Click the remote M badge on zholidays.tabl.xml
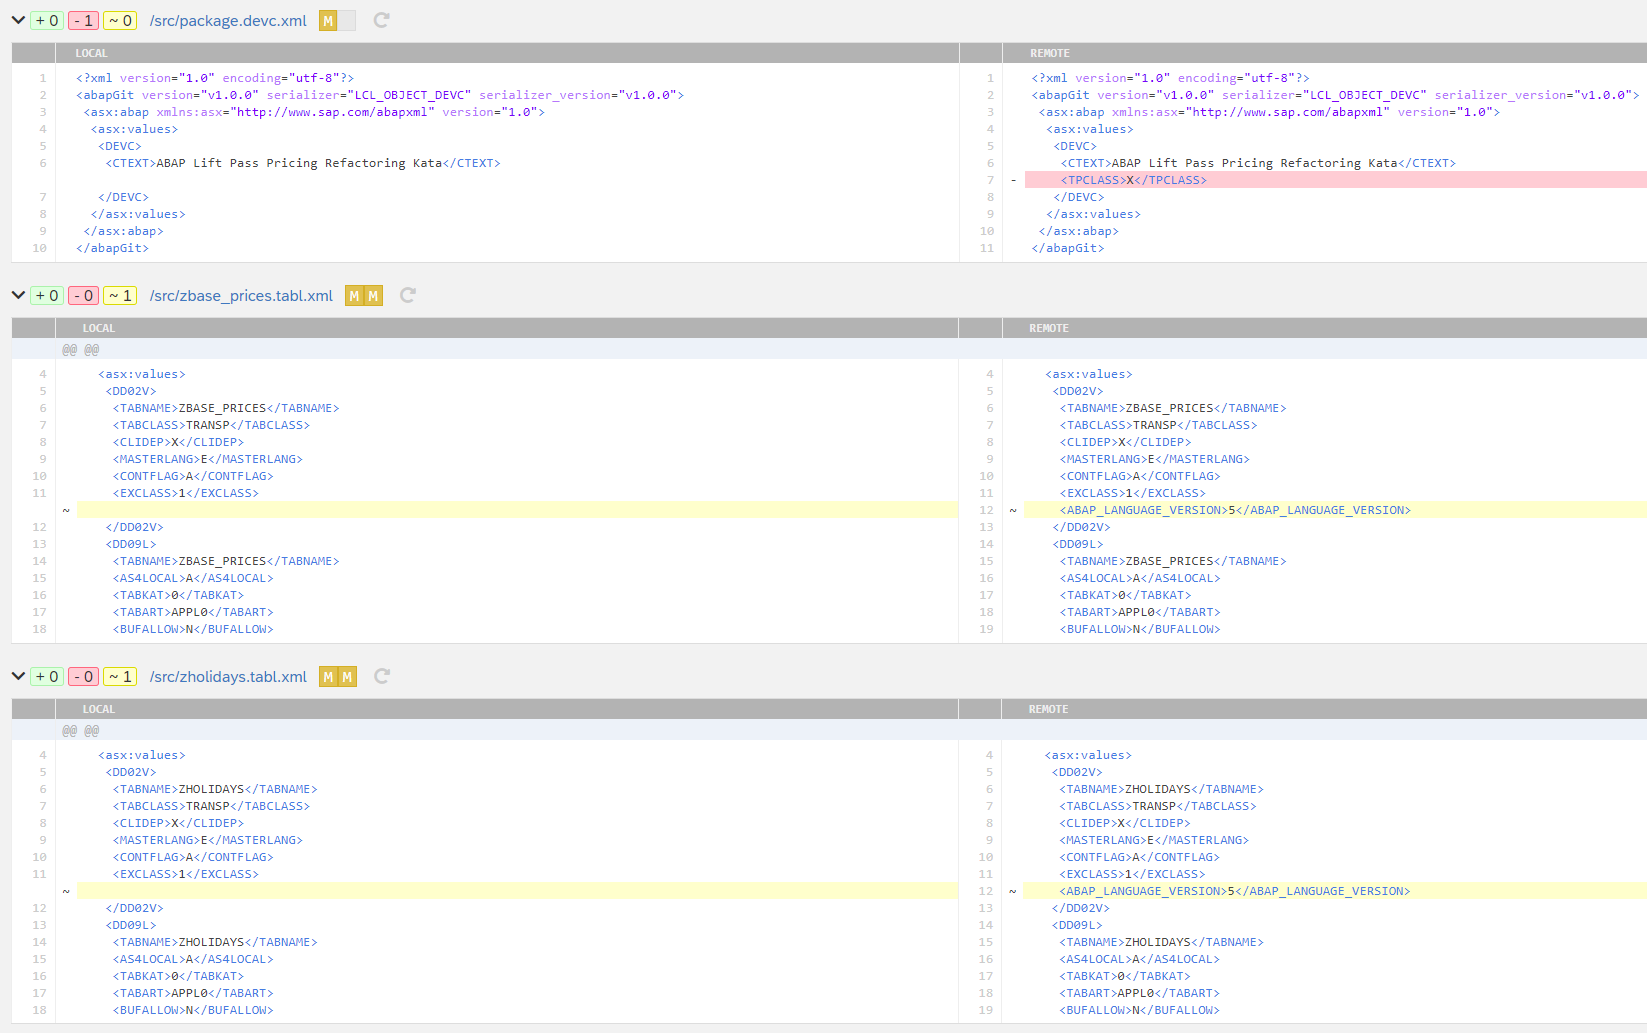Image resolution: width=1647 pixels, height=1033 pixels. click(x=347, y=676)
